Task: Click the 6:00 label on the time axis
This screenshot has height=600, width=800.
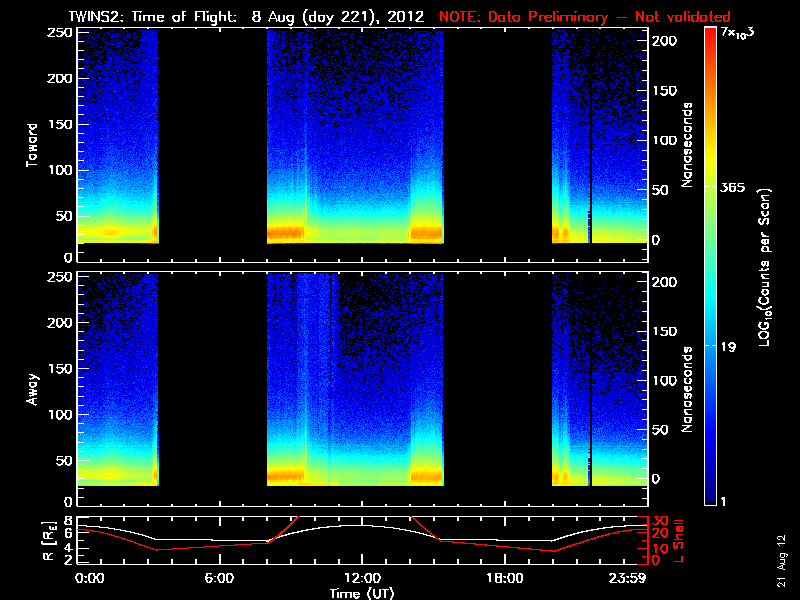Action: [219, 579]
